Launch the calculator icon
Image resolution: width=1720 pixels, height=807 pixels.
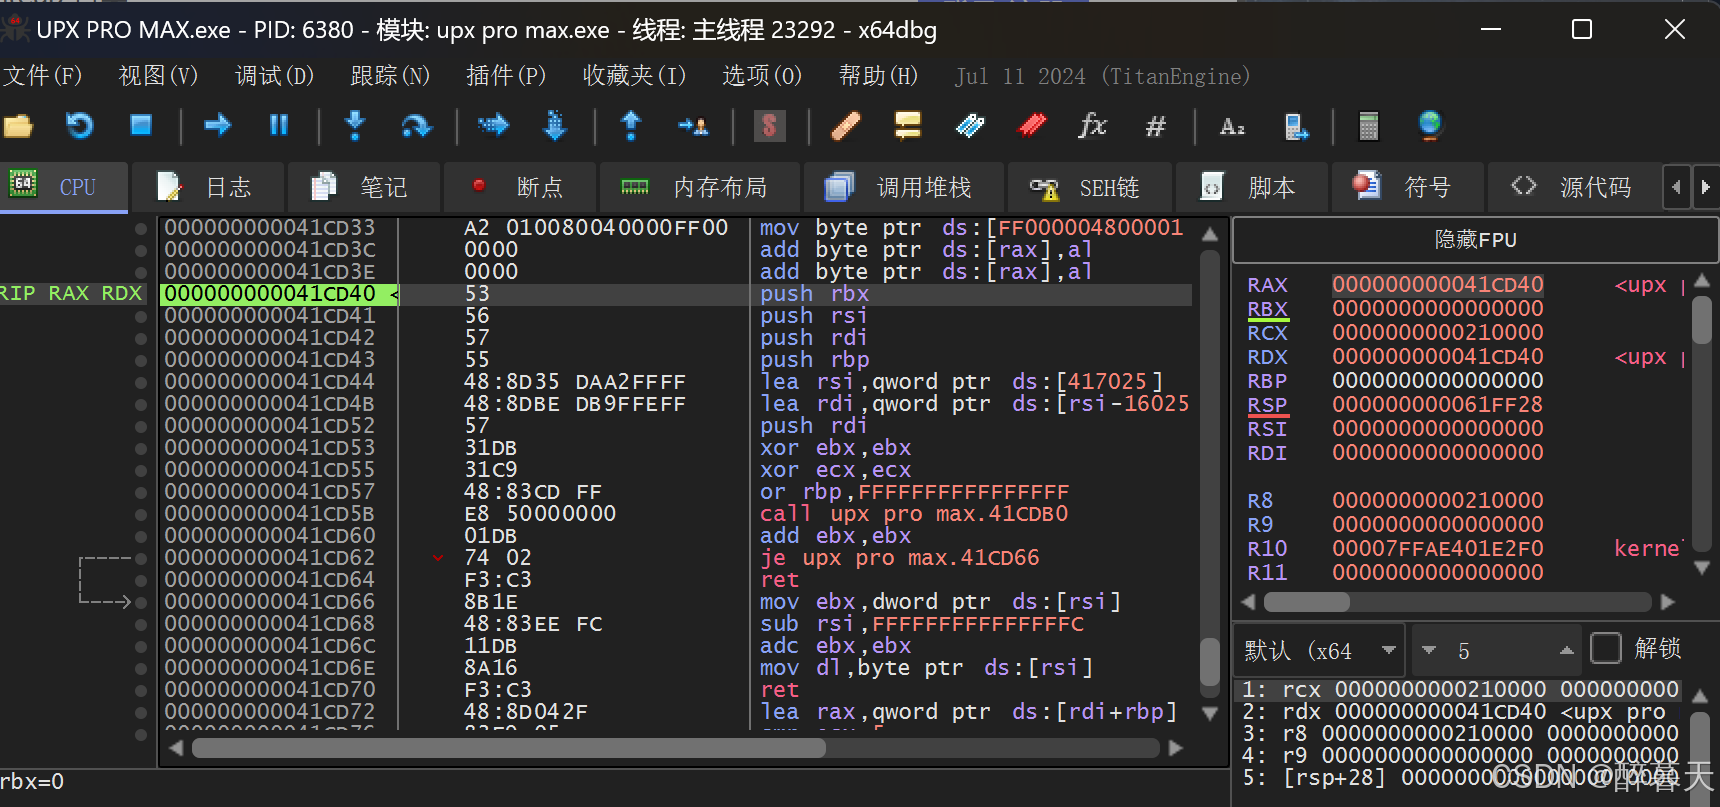(1369, 126)
